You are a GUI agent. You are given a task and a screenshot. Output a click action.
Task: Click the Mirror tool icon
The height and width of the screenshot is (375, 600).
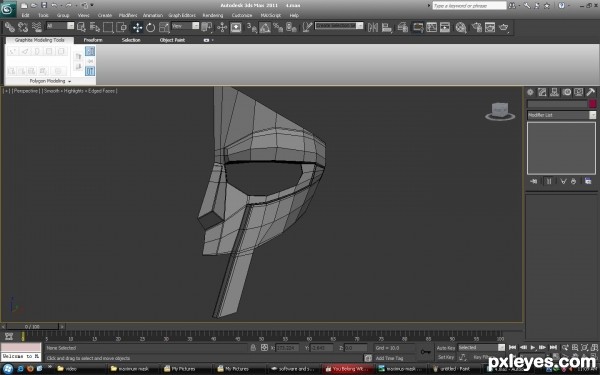click(373, 27)
